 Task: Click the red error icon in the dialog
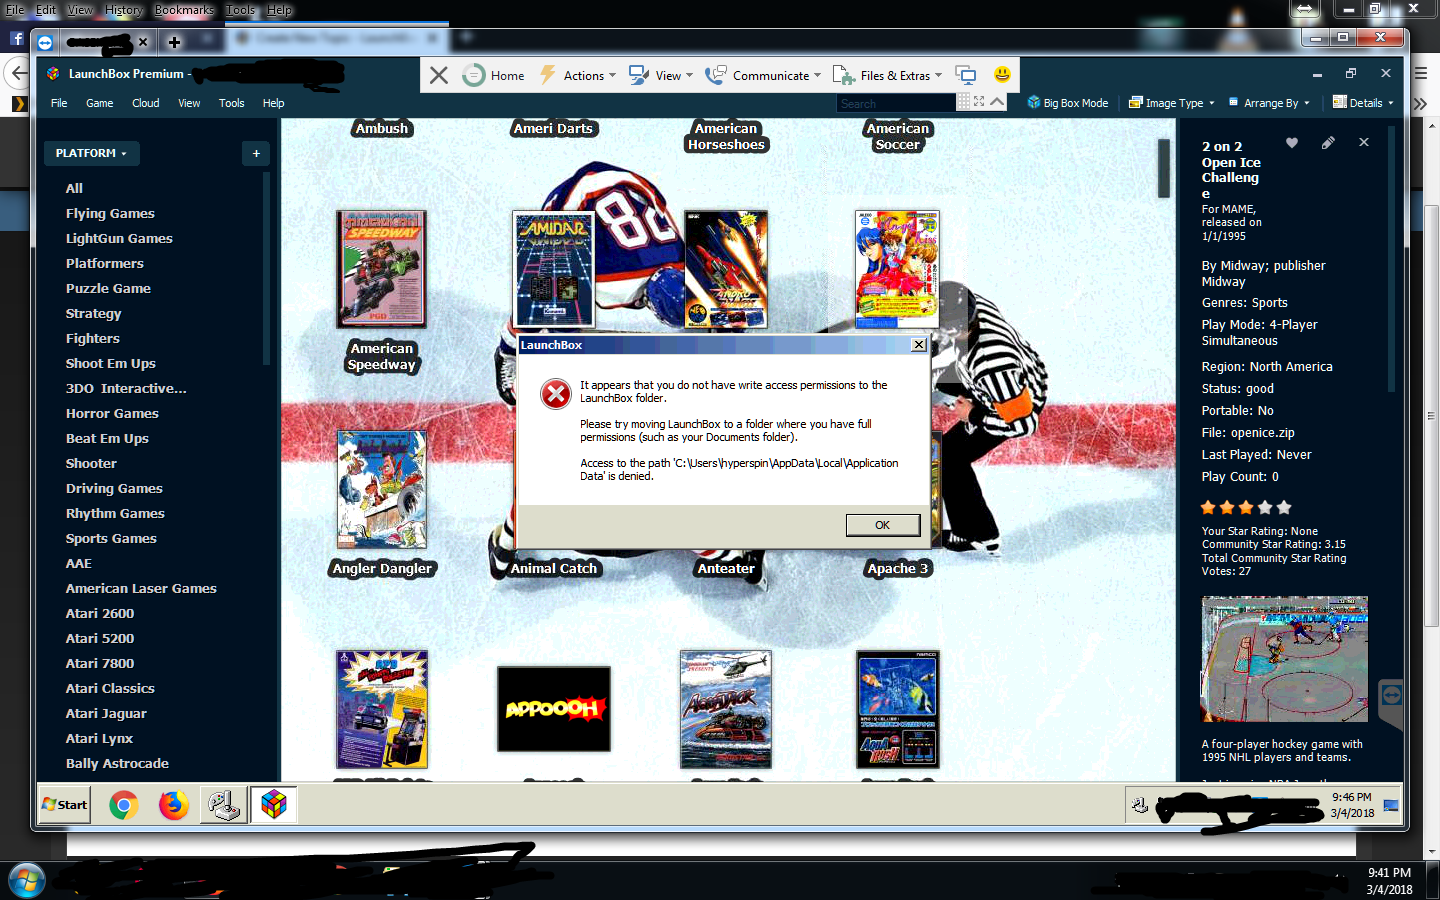(556, 394)
